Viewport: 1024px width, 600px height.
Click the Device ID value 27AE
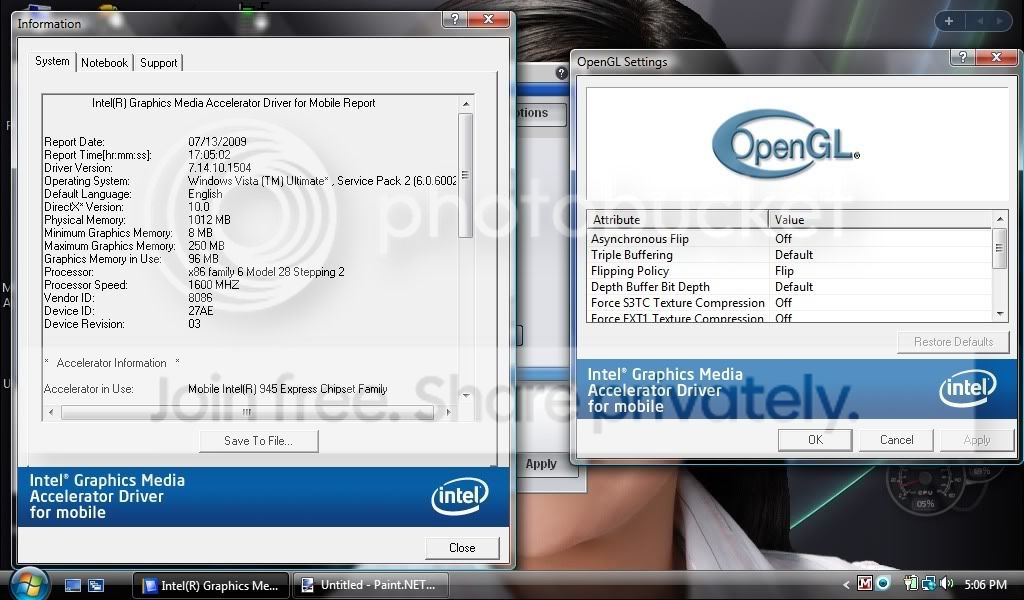(x=200, y=311)
